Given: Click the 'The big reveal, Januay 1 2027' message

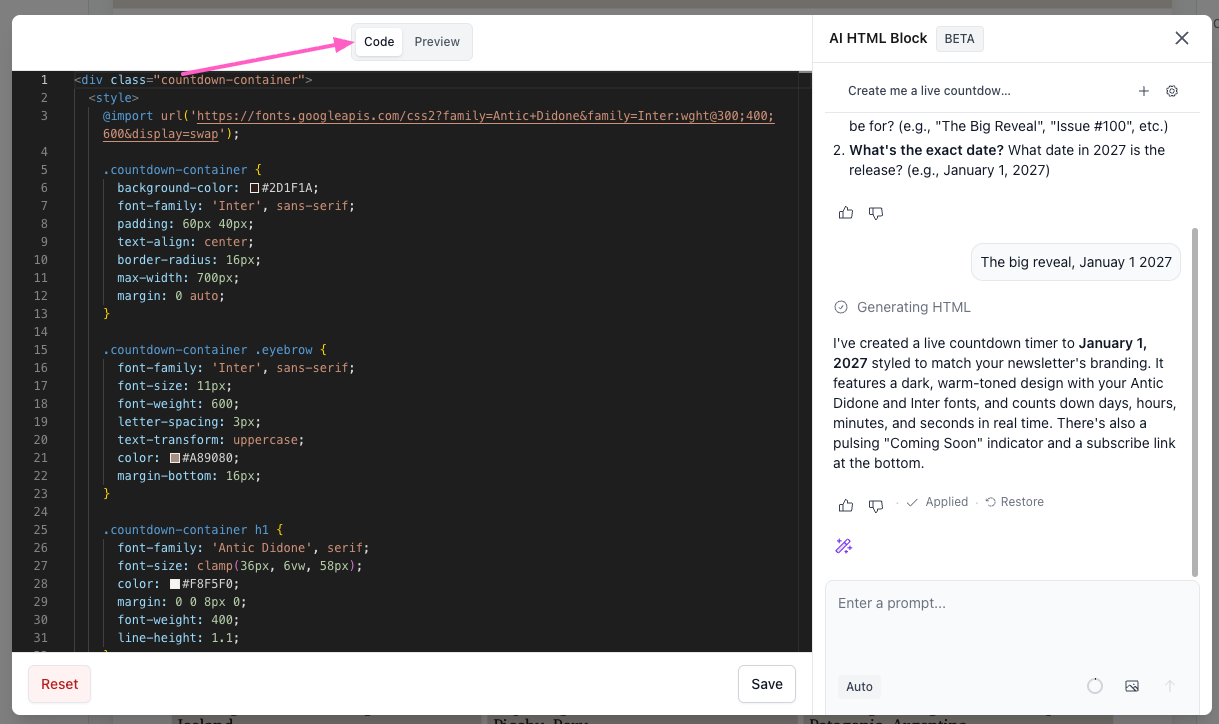Looking at the screenshot, I should 1076,262.
